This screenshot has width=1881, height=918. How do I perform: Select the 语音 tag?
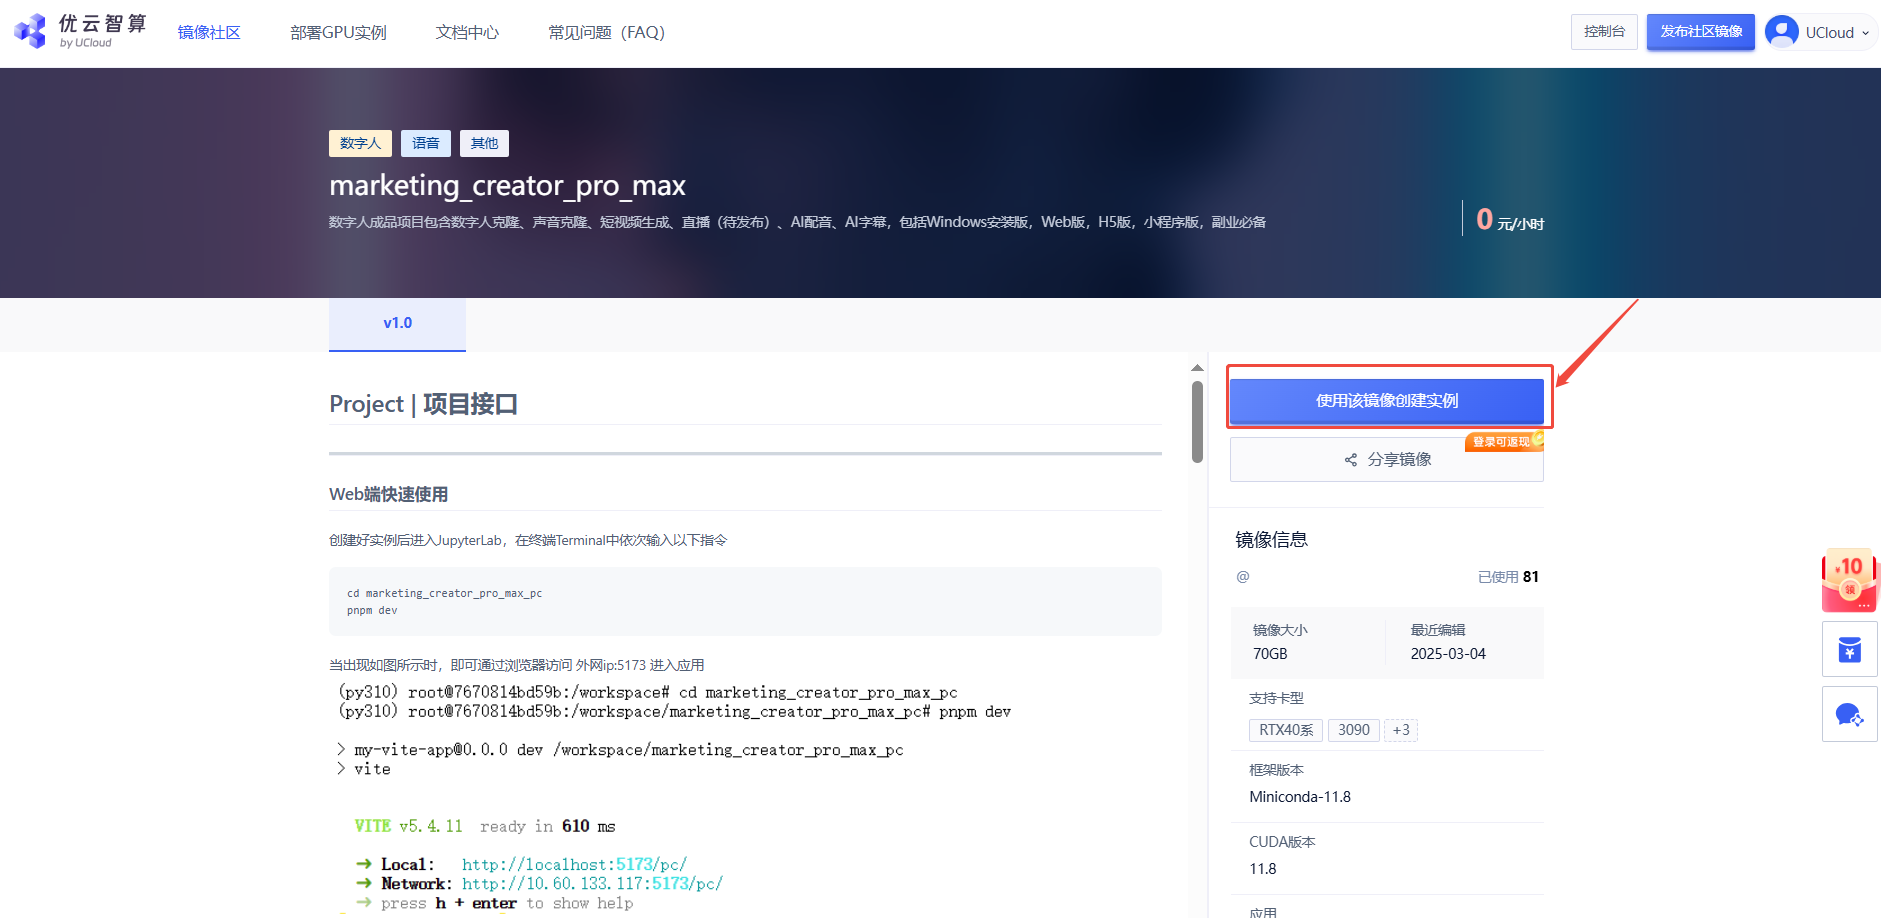426,143
